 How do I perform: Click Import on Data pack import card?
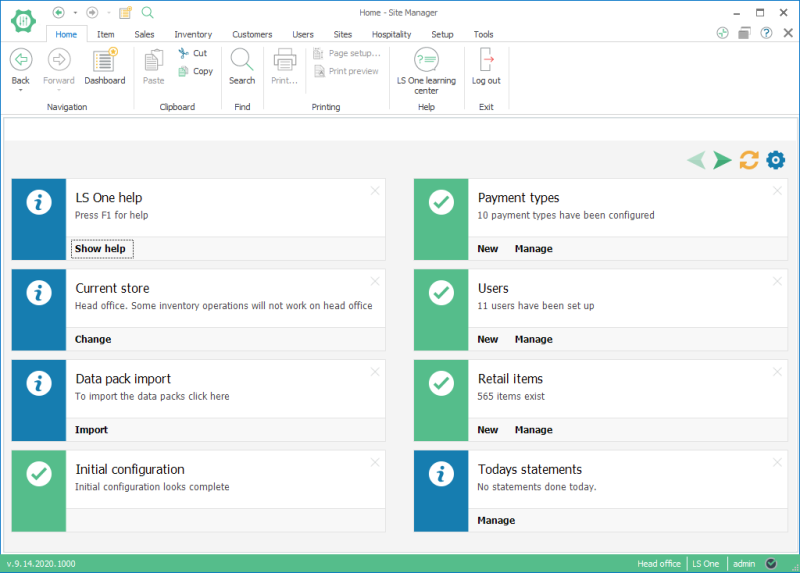click(91, 430)
